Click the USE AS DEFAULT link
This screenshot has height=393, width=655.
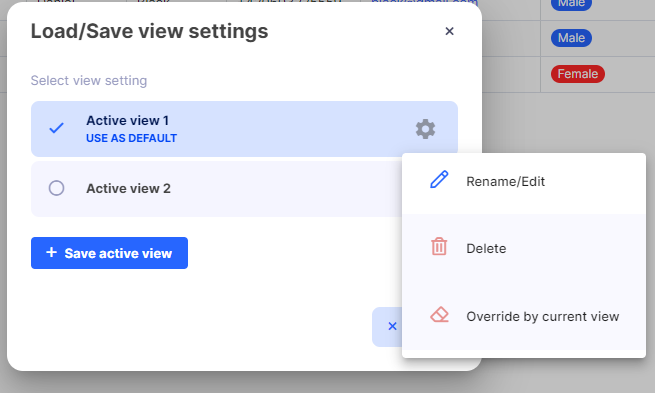point(132,138)
